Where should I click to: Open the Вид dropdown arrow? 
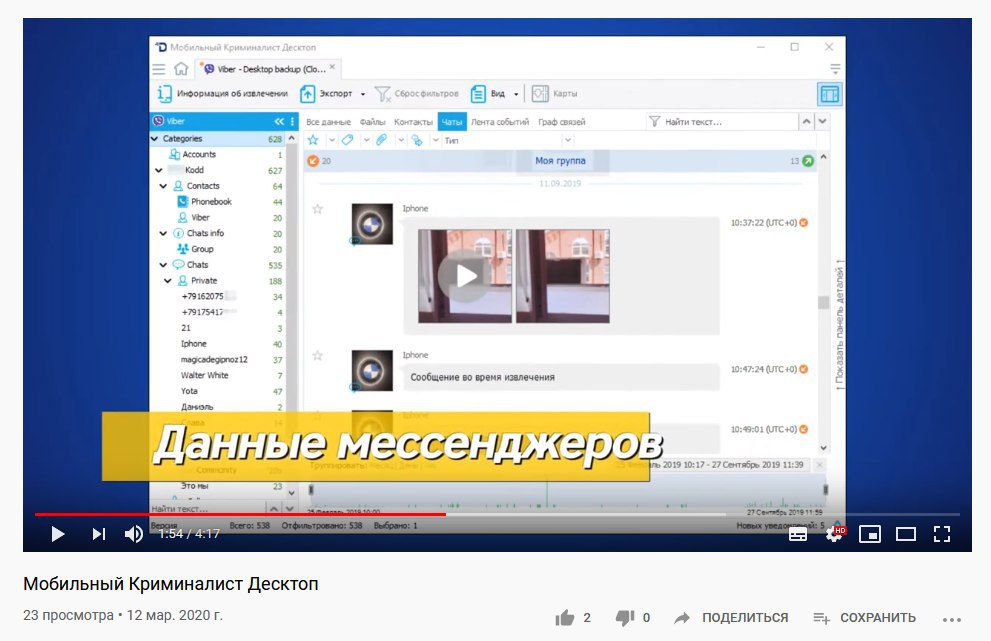point(516,94)
